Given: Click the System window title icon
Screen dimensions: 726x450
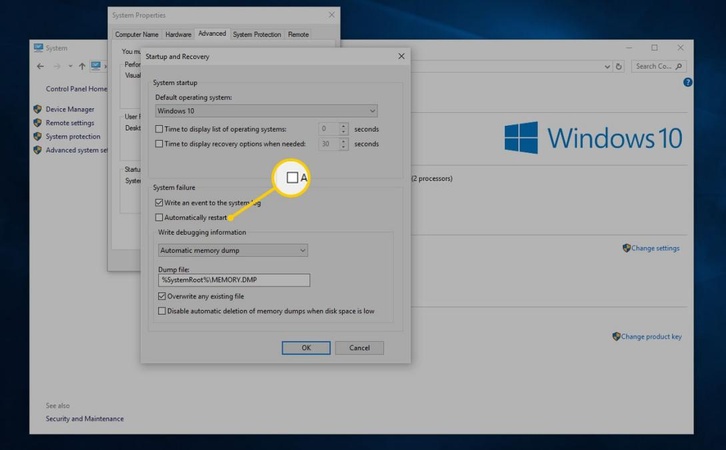Looking at the screenshot, I should [x=38, y=48].
